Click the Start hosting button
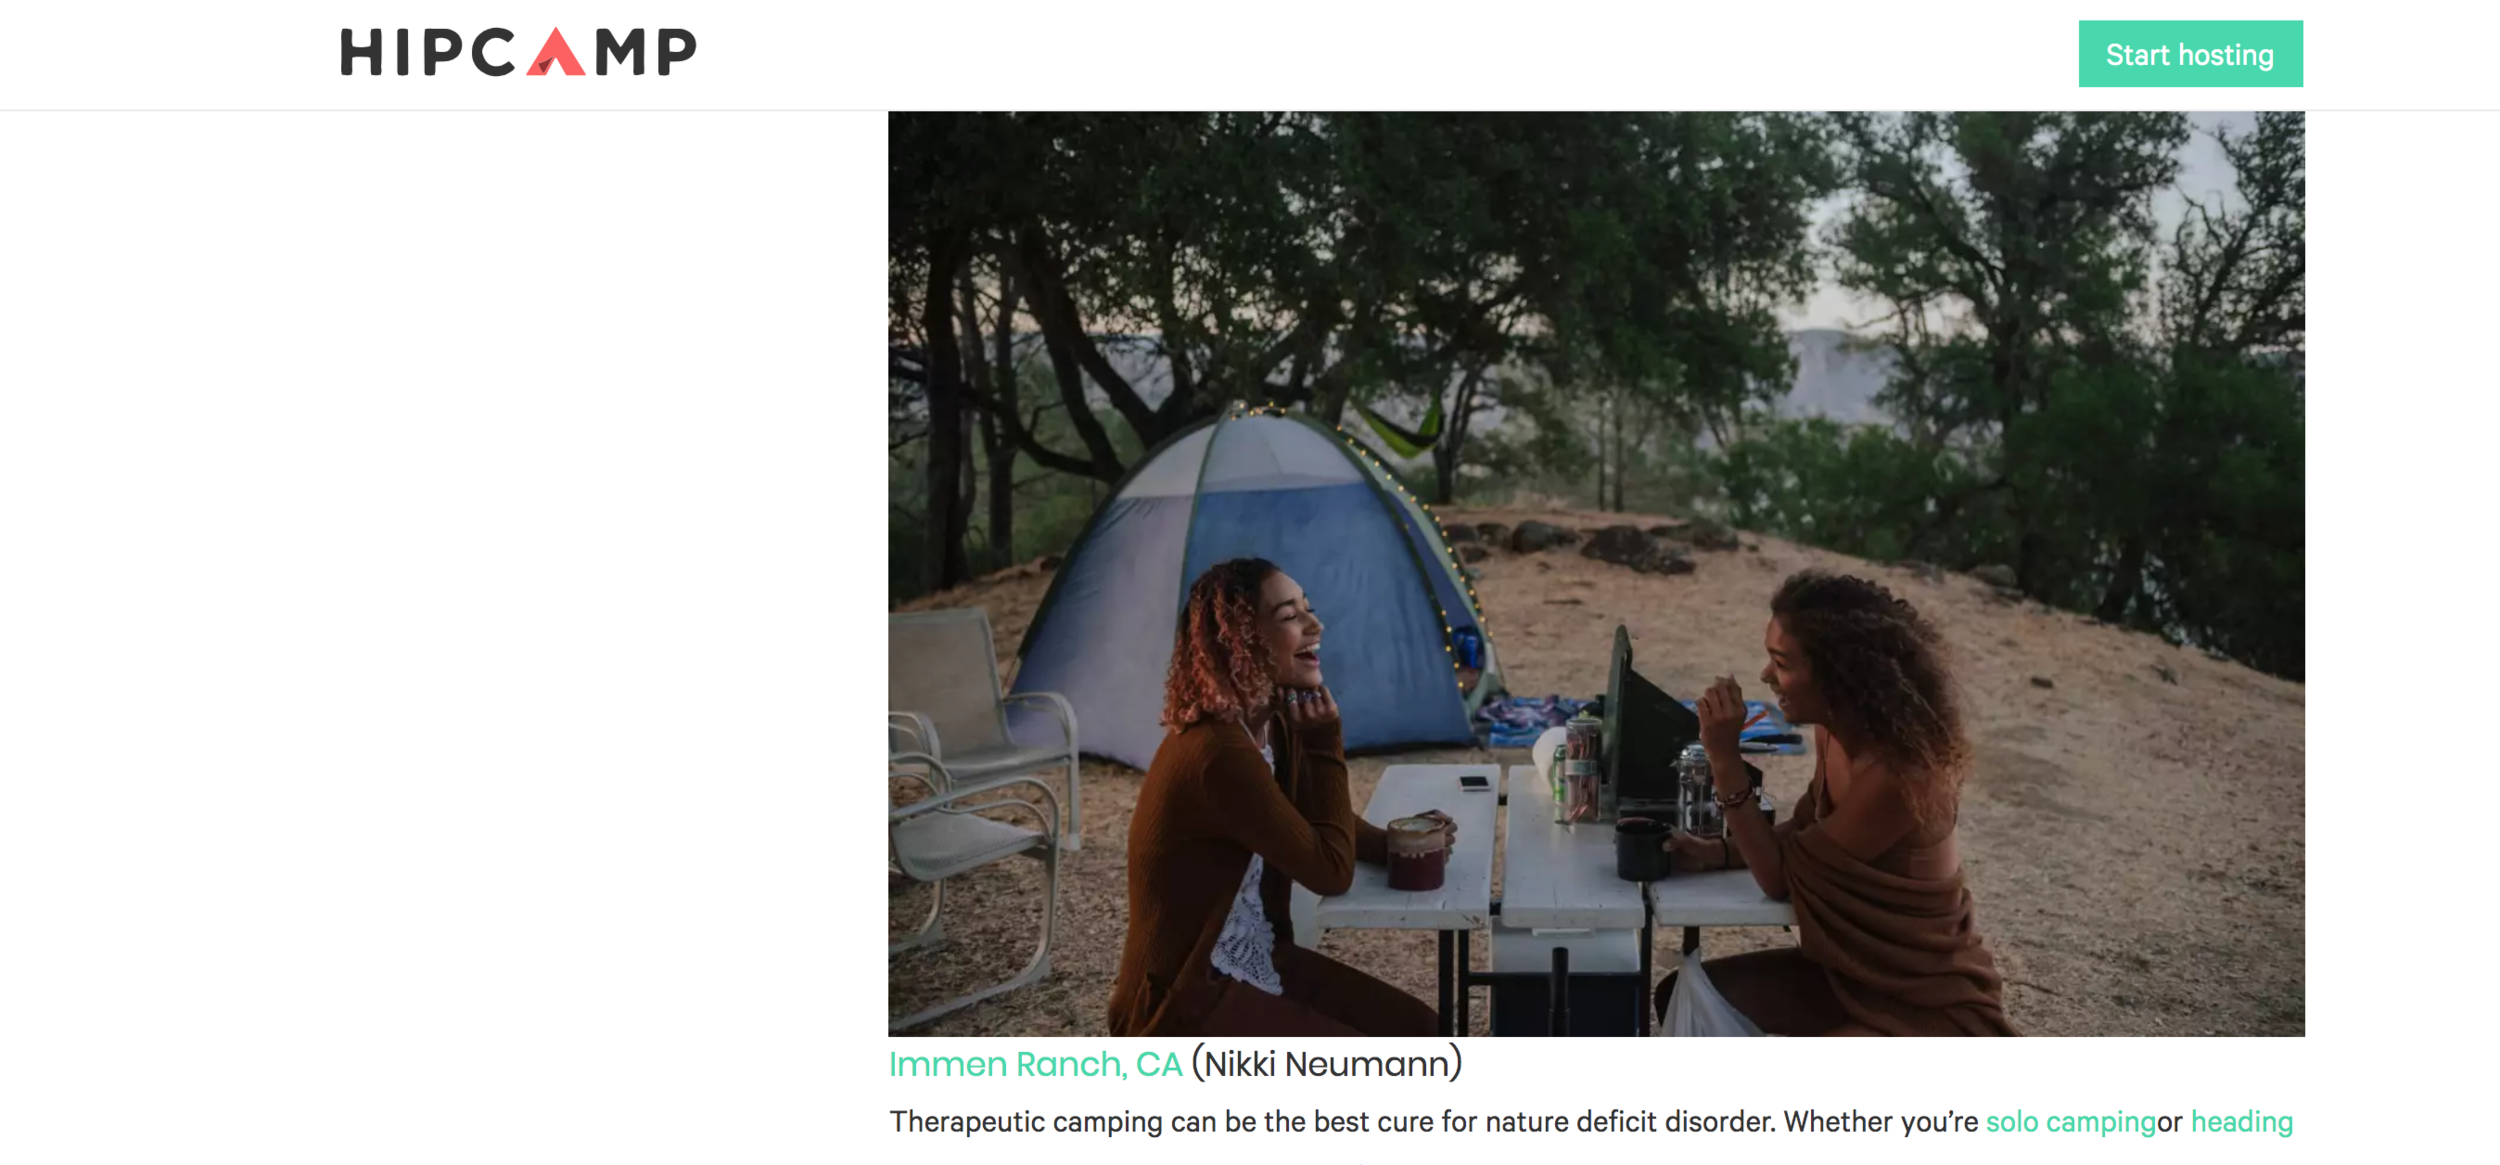 [2190, 54]
